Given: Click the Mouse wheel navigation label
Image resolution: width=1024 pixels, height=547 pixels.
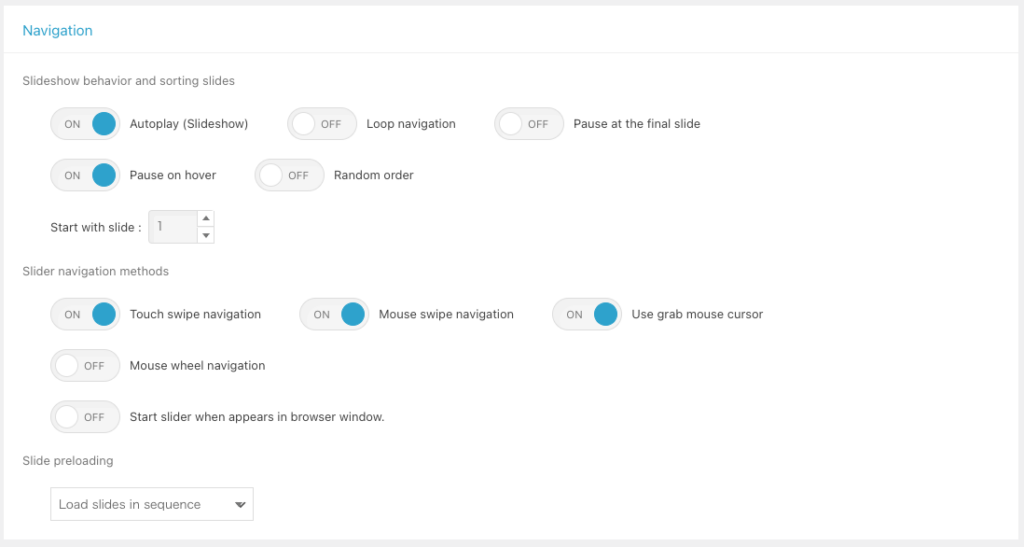Looking at the screenshot, I should coord(197,366).
